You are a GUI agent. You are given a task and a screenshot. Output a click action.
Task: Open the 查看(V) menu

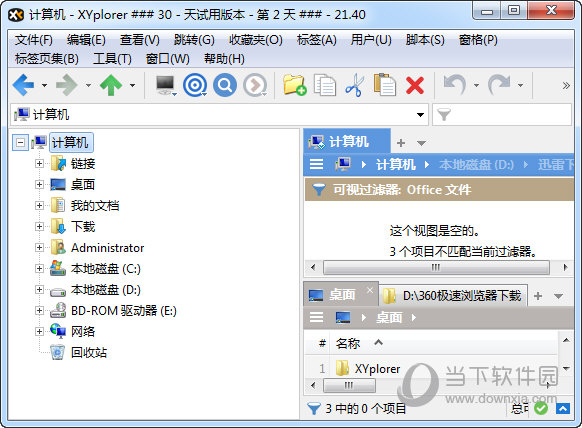tap(140, 40)
